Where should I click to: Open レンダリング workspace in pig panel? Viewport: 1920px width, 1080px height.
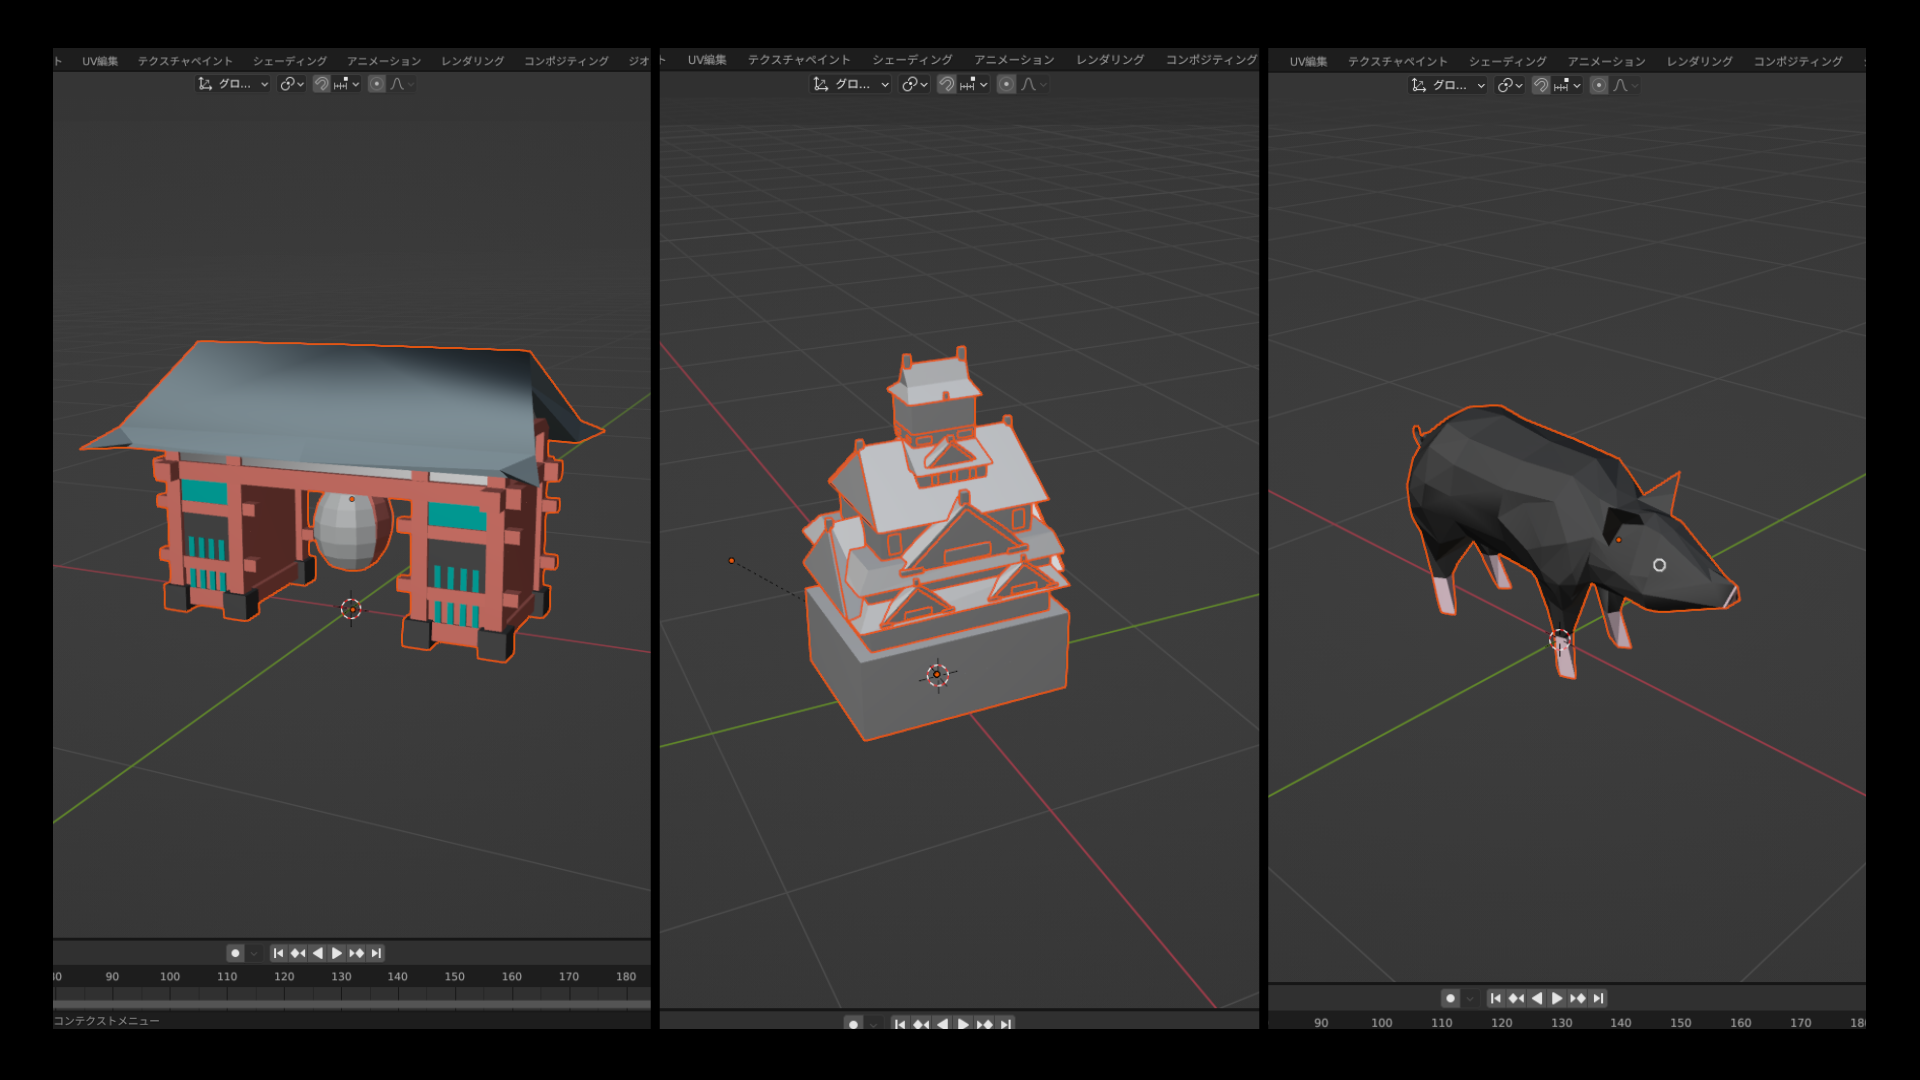pyautogui.click(x=1698, y=61)
